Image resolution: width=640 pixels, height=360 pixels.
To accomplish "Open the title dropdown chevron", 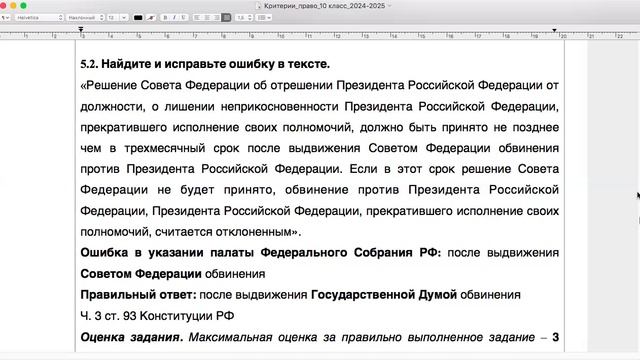I will (389, 6).
